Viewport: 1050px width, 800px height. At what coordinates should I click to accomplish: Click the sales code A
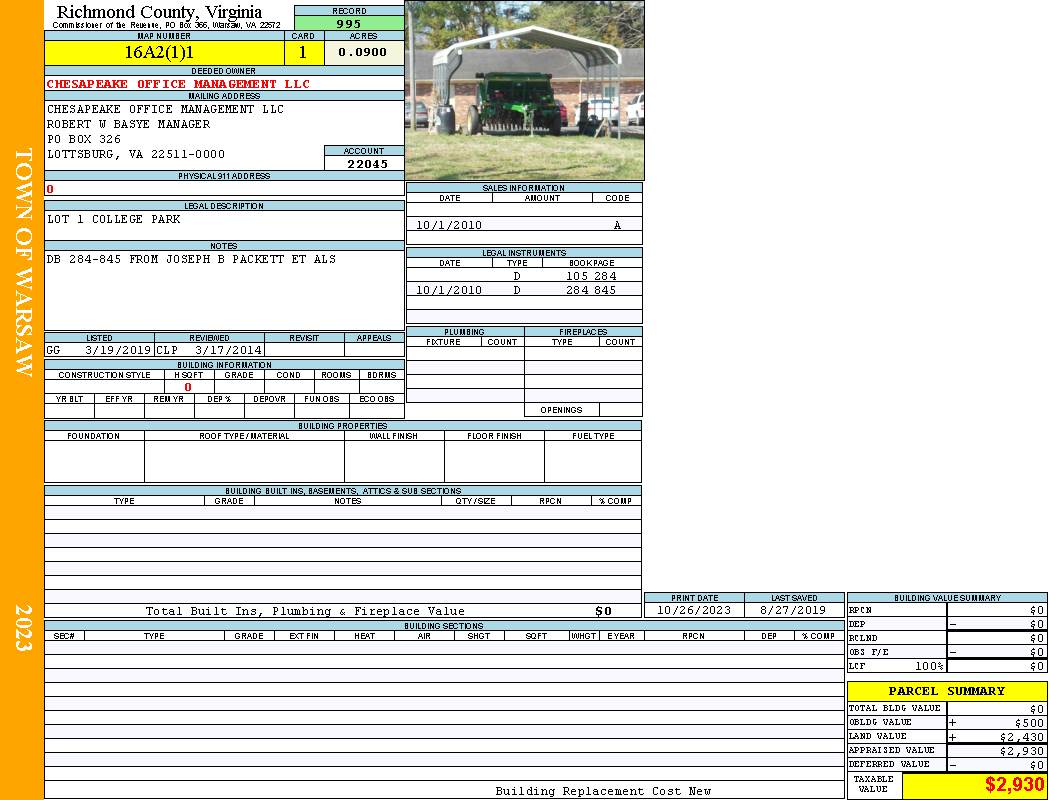click(x=617, y=225)
